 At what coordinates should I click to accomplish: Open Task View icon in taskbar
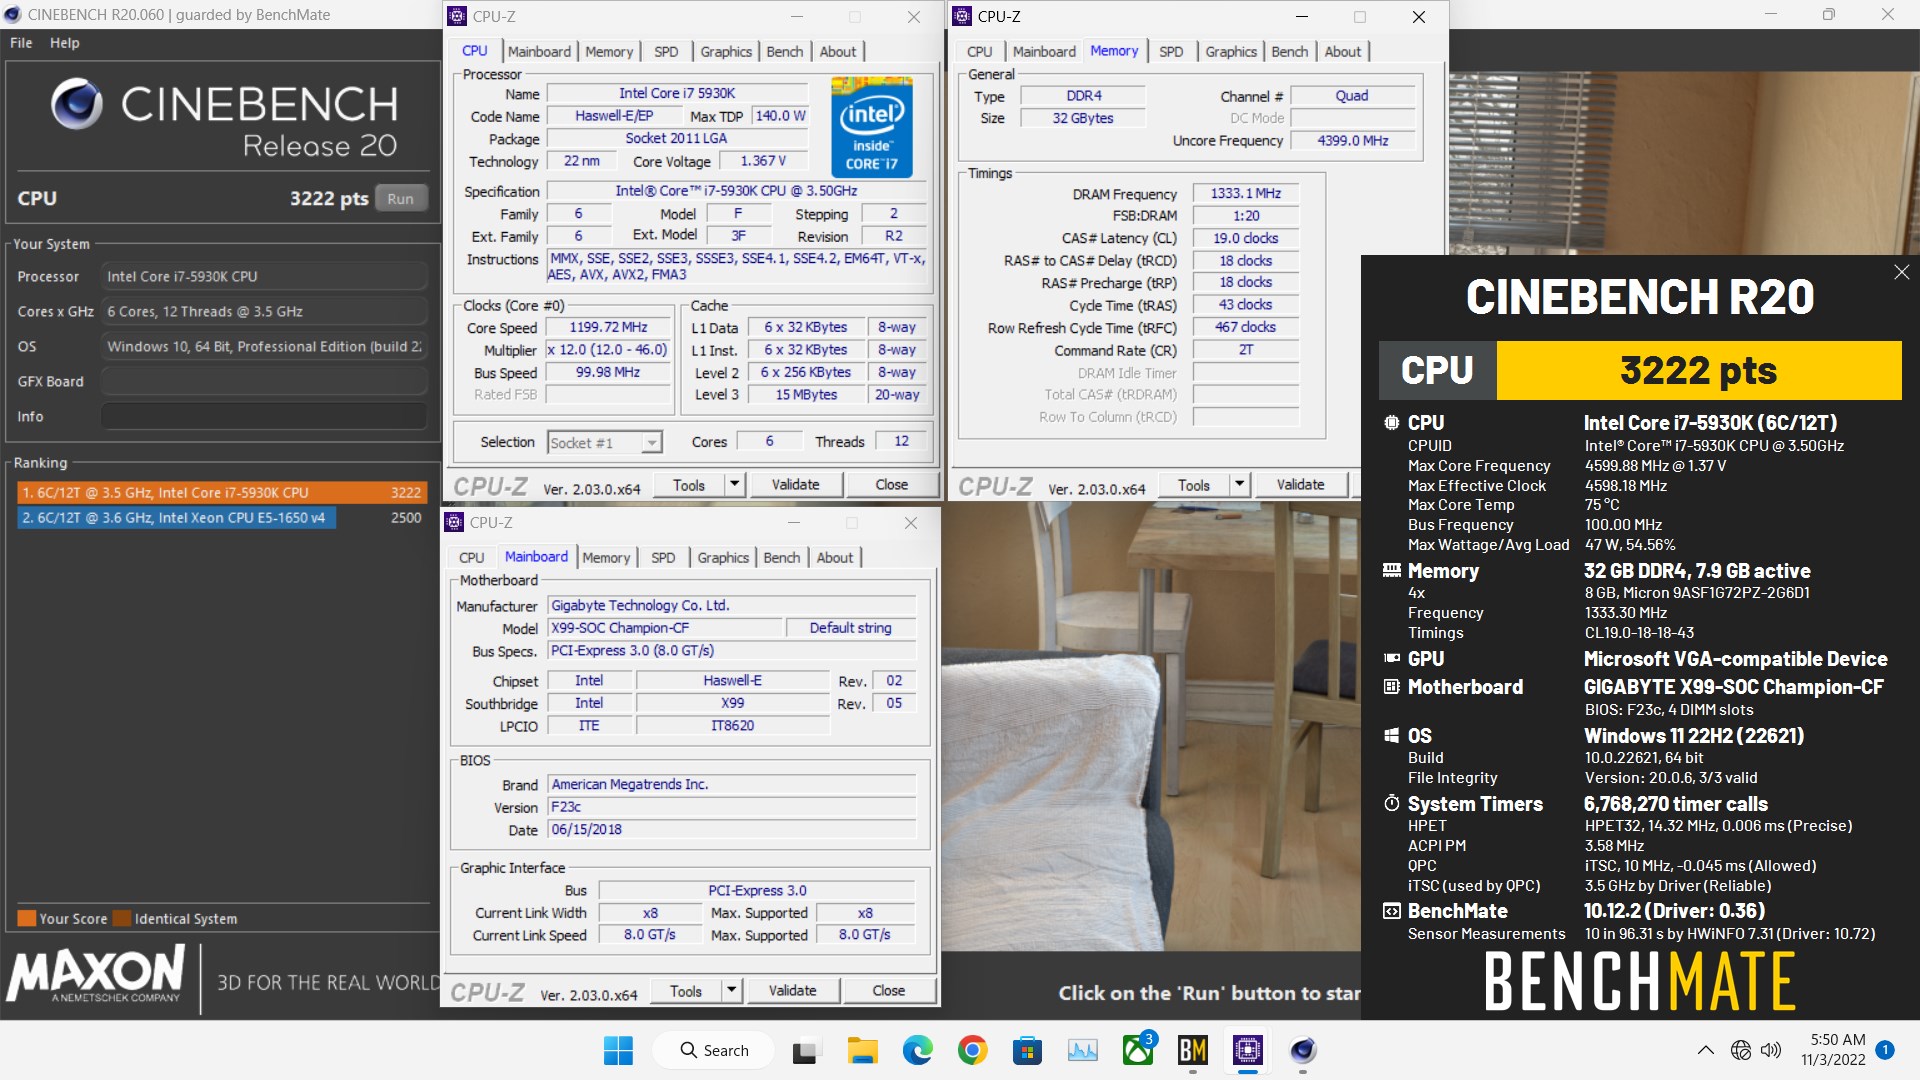click(805, 1050)
